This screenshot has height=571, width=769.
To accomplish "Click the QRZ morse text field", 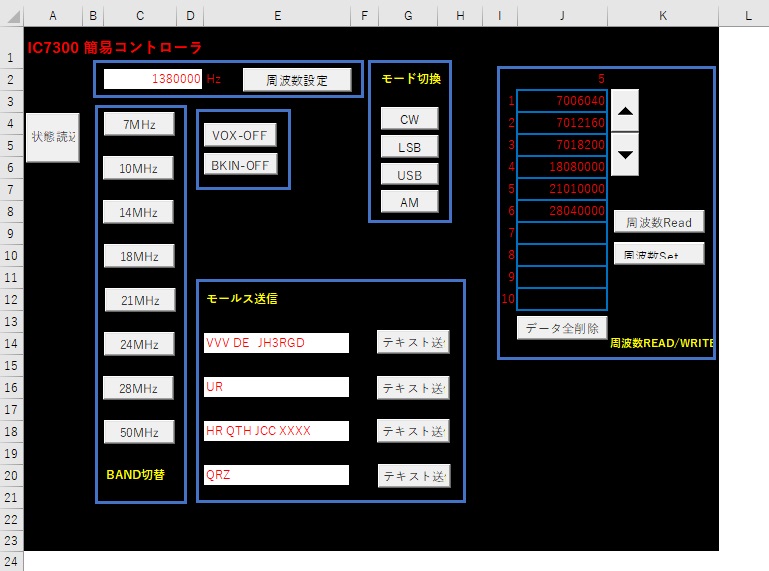I will 276,475.
